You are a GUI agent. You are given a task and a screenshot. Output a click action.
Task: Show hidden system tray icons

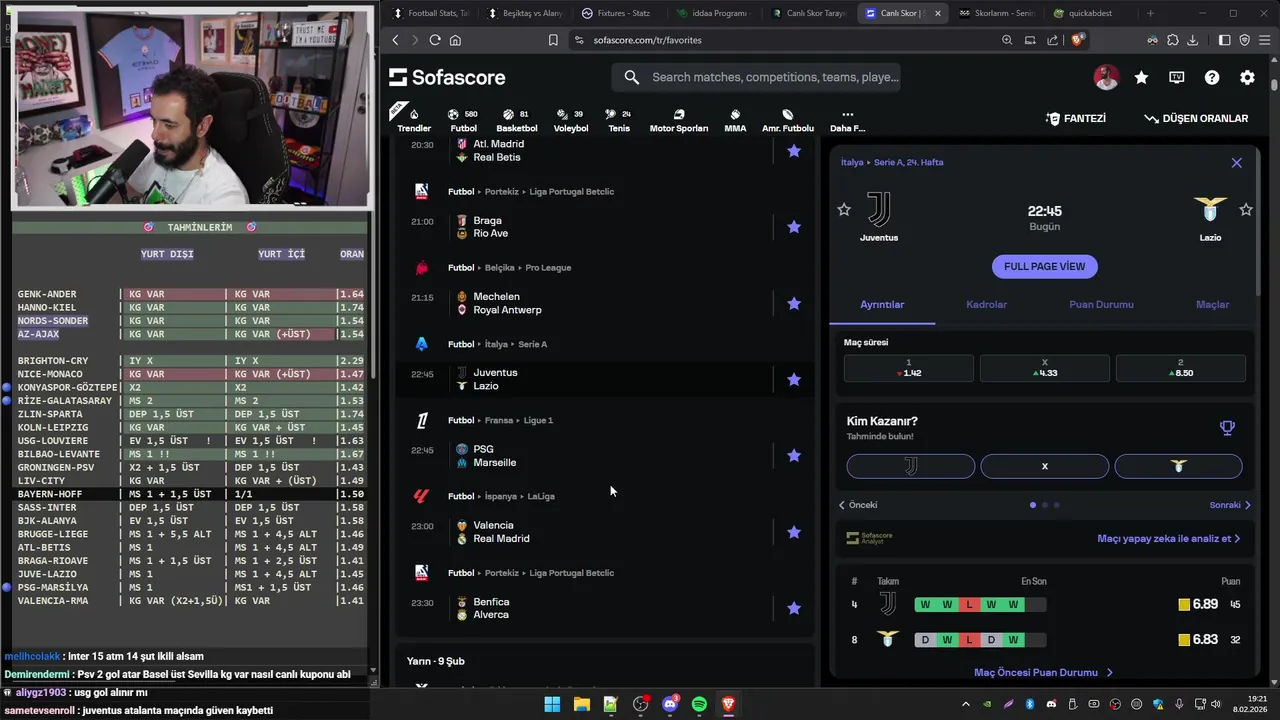pos(965,704)
